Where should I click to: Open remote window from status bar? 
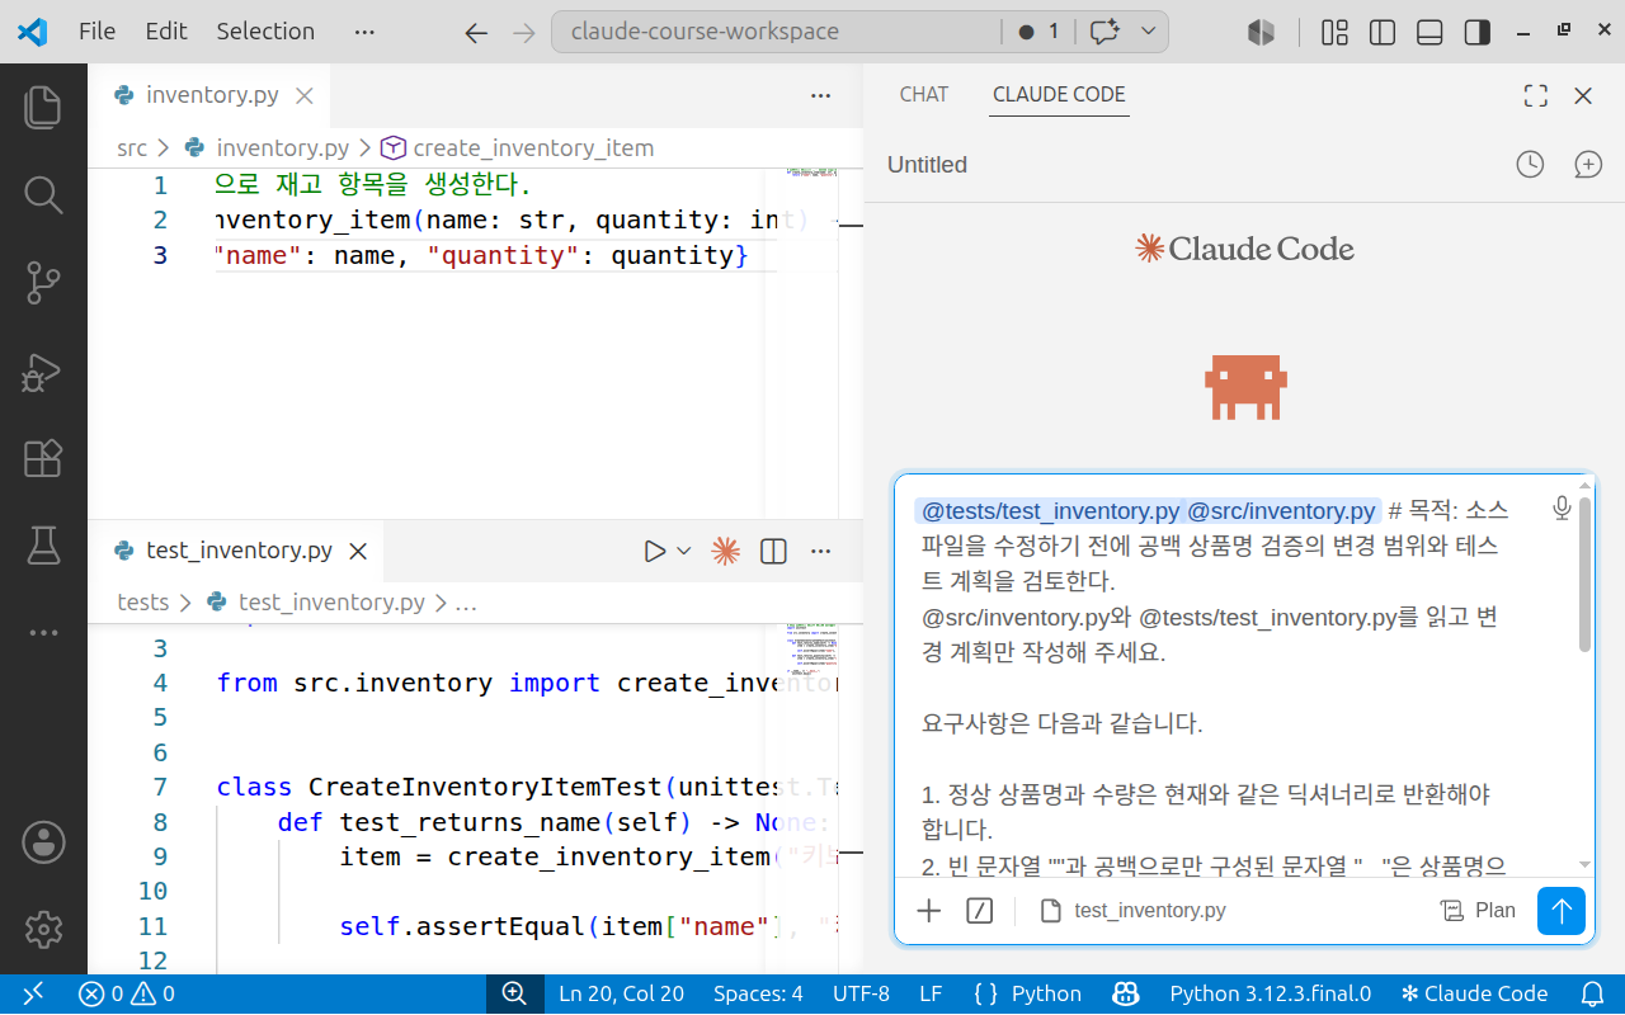point(33,994)
